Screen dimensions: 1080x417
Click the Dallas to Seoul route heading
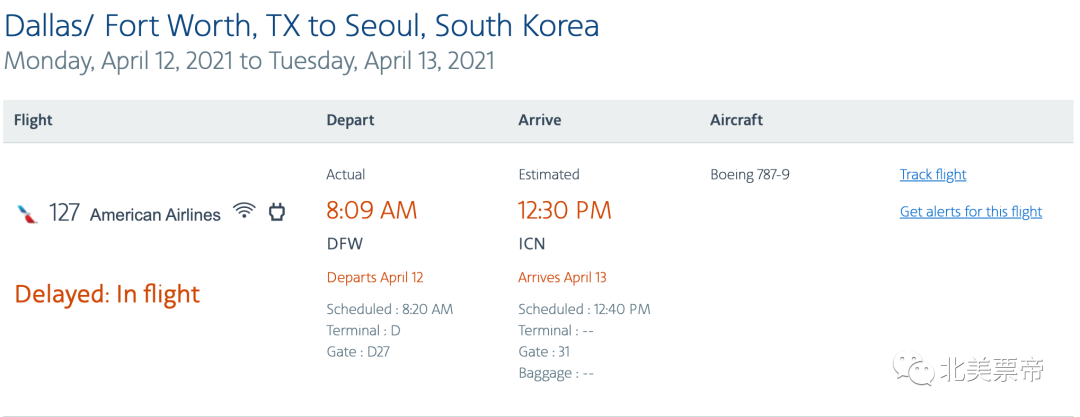302,26
